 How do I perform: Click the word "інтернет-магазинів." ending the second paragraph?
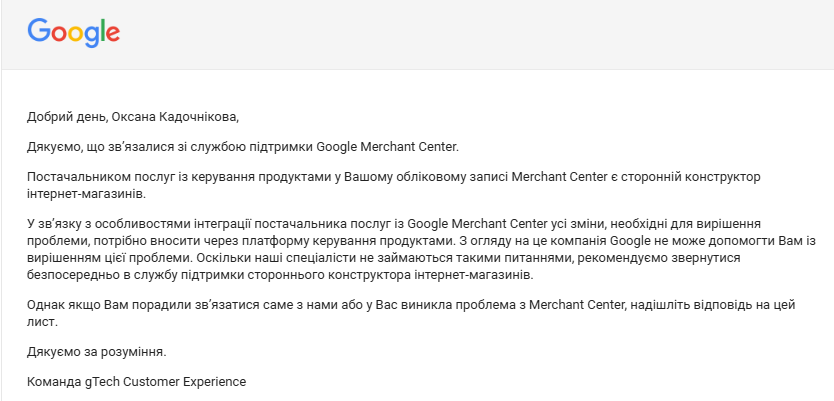coord(86,194)
